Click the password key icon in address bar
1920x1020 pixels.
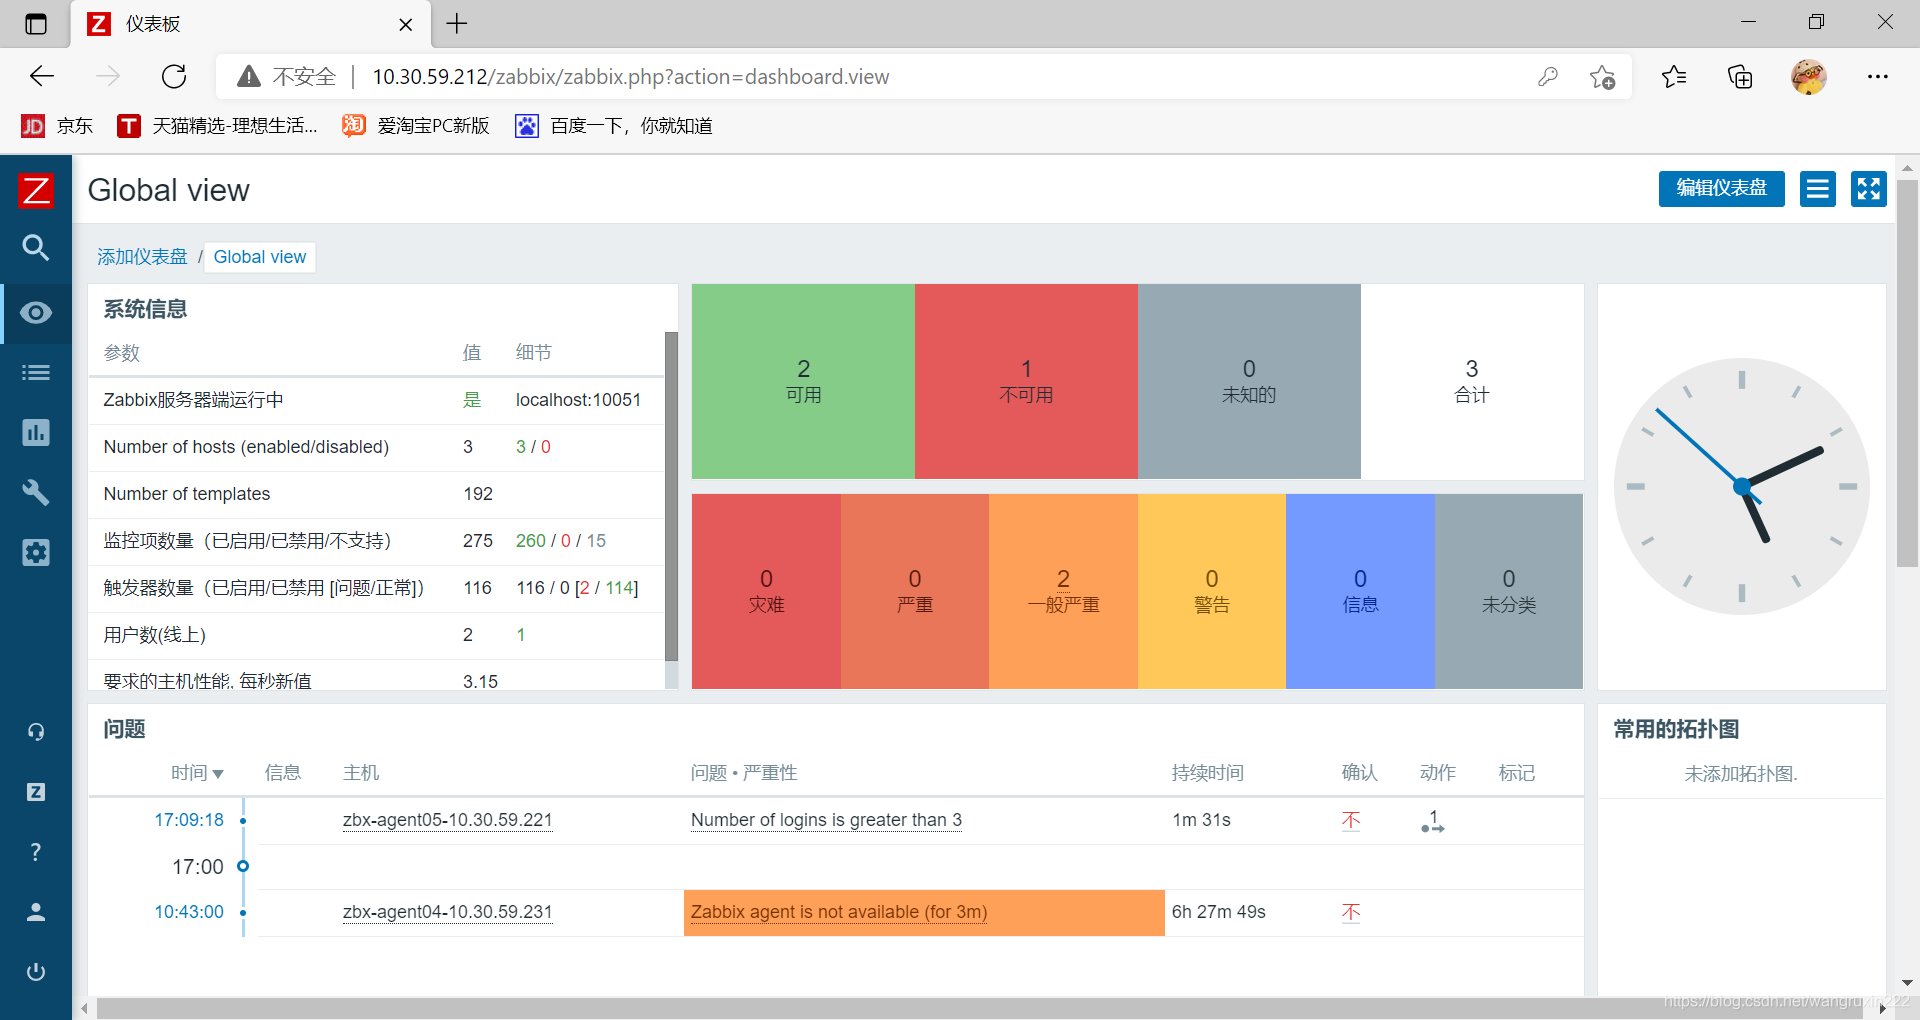pos(1548,76)
